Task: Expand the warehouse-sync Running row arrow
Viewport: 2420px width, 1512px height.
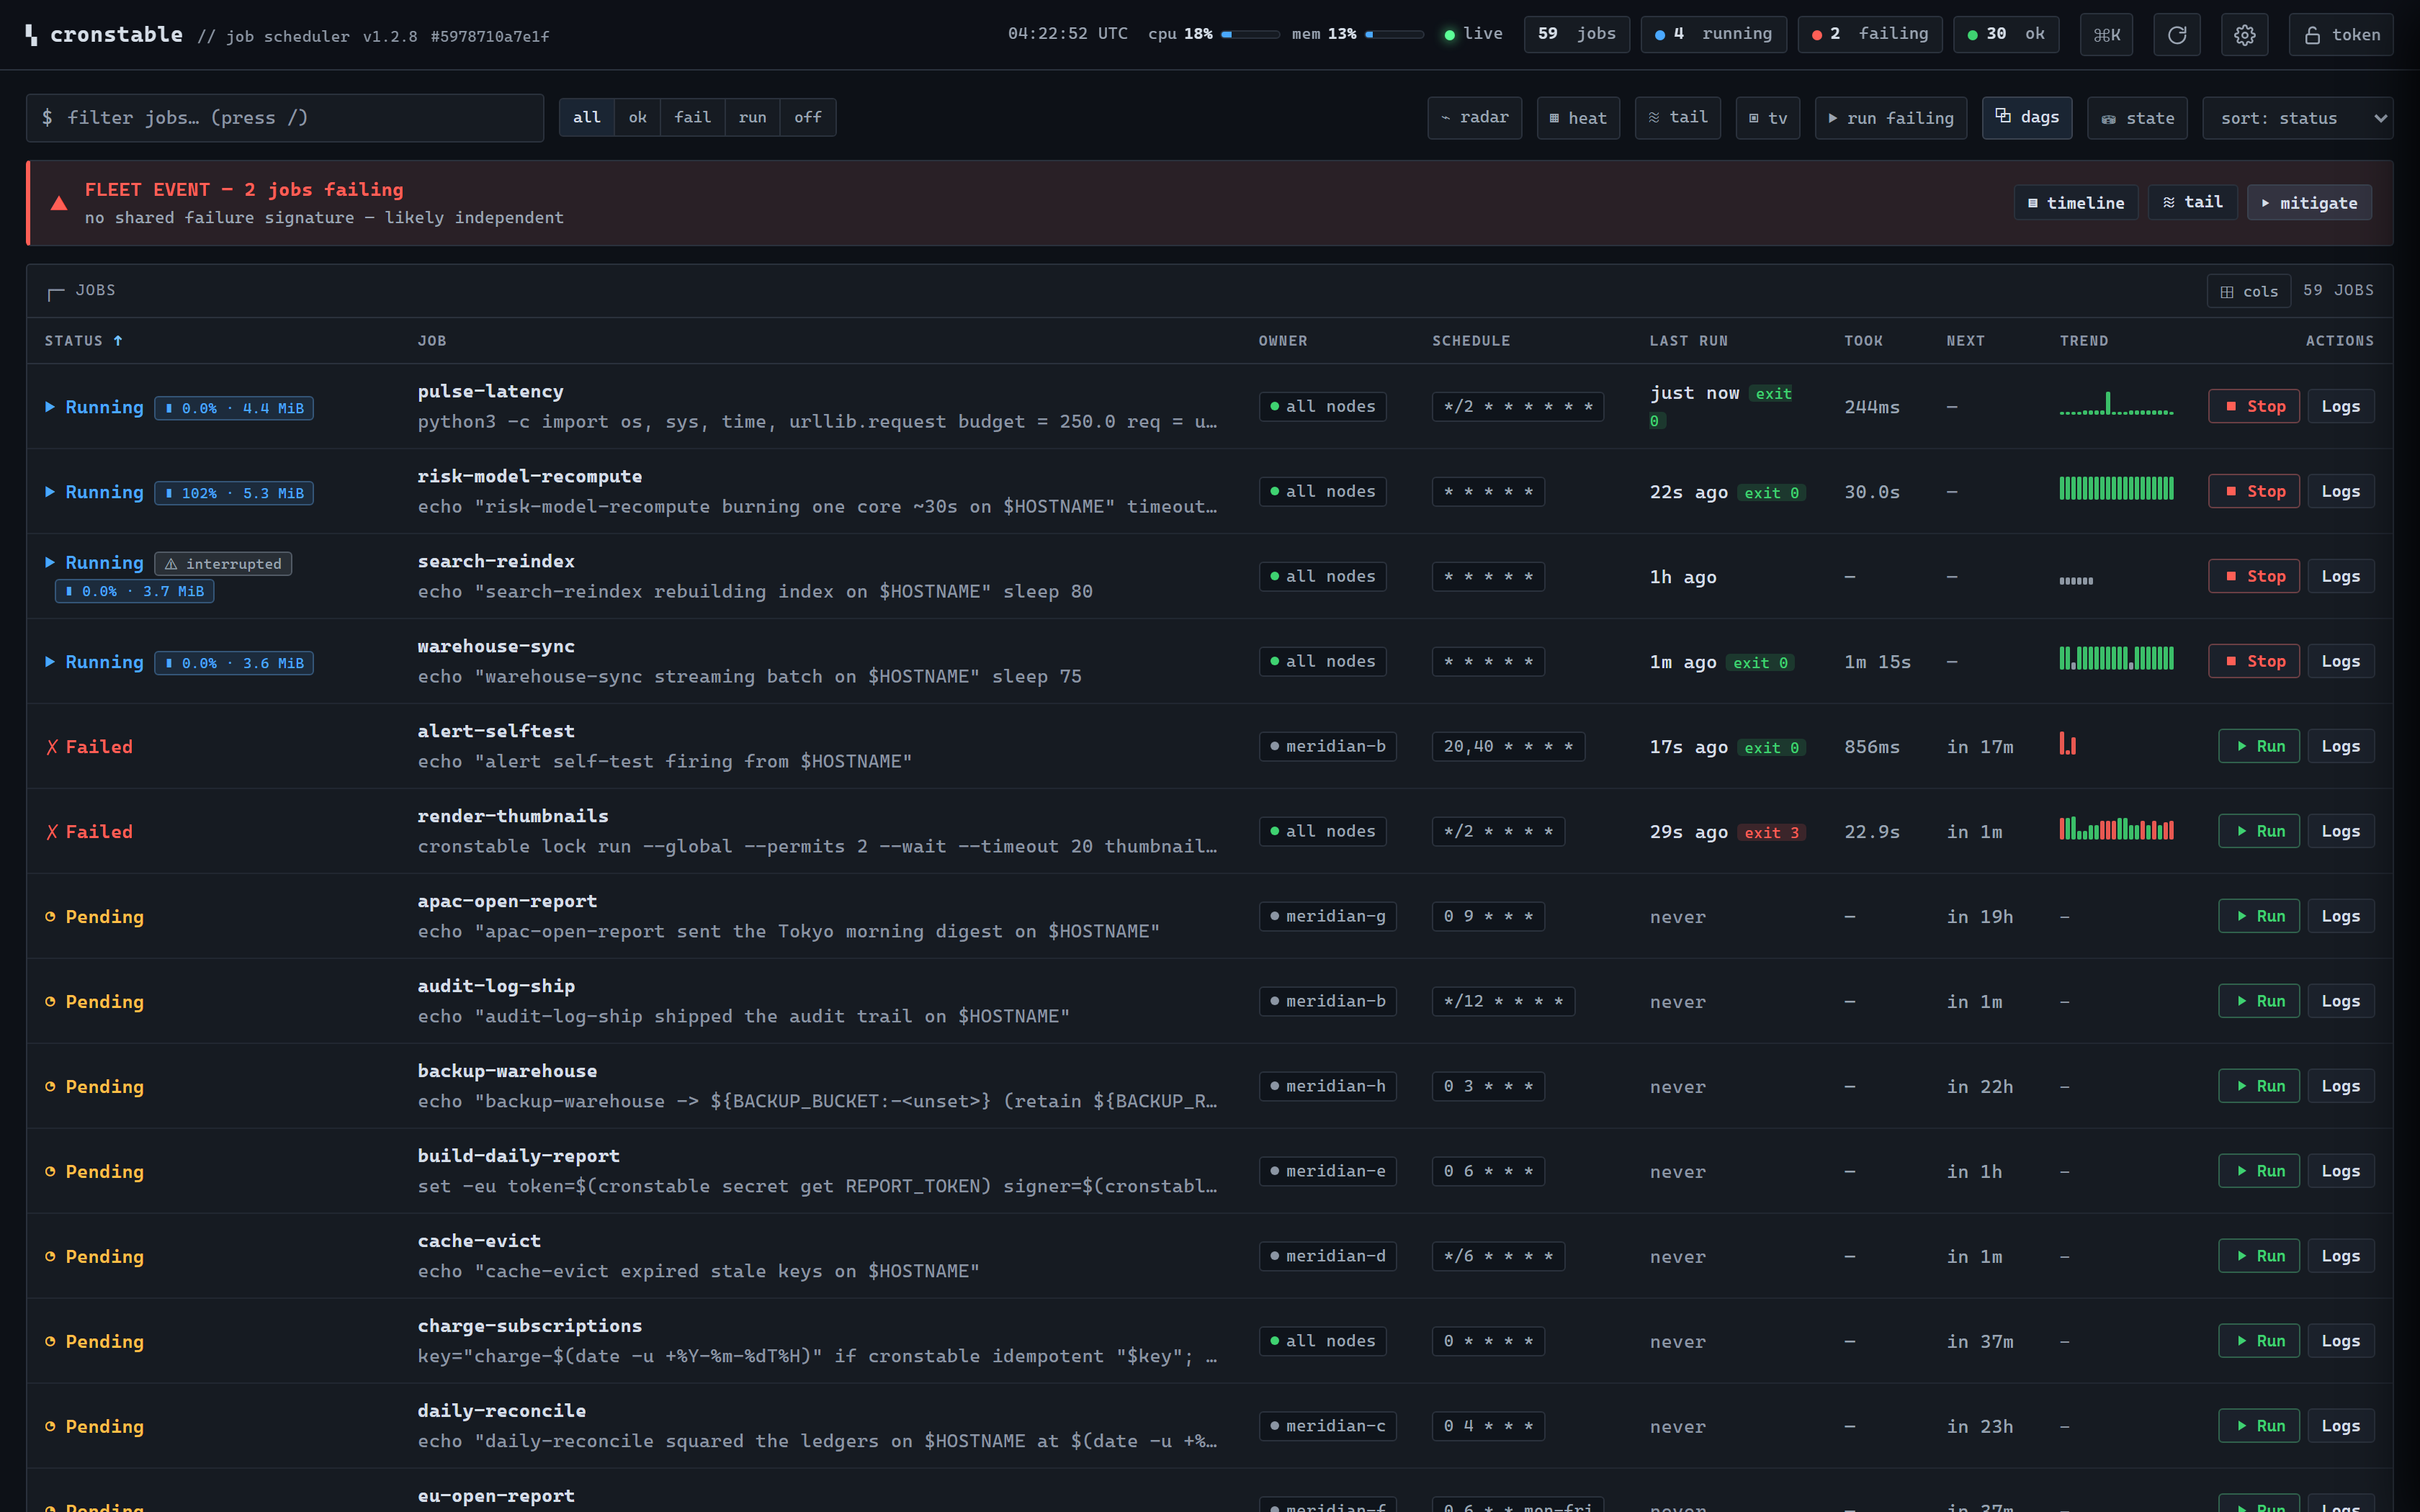Action: tap(50, 662)
